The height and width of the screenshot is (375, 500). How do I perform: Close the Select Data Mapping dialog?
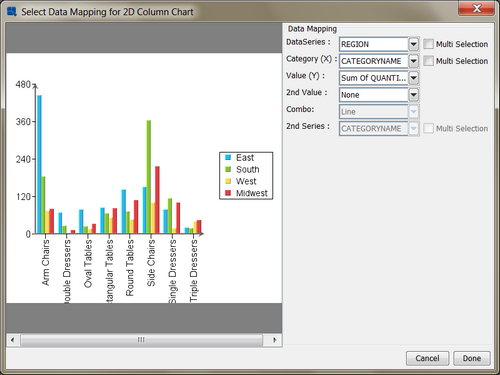point(476,8)
